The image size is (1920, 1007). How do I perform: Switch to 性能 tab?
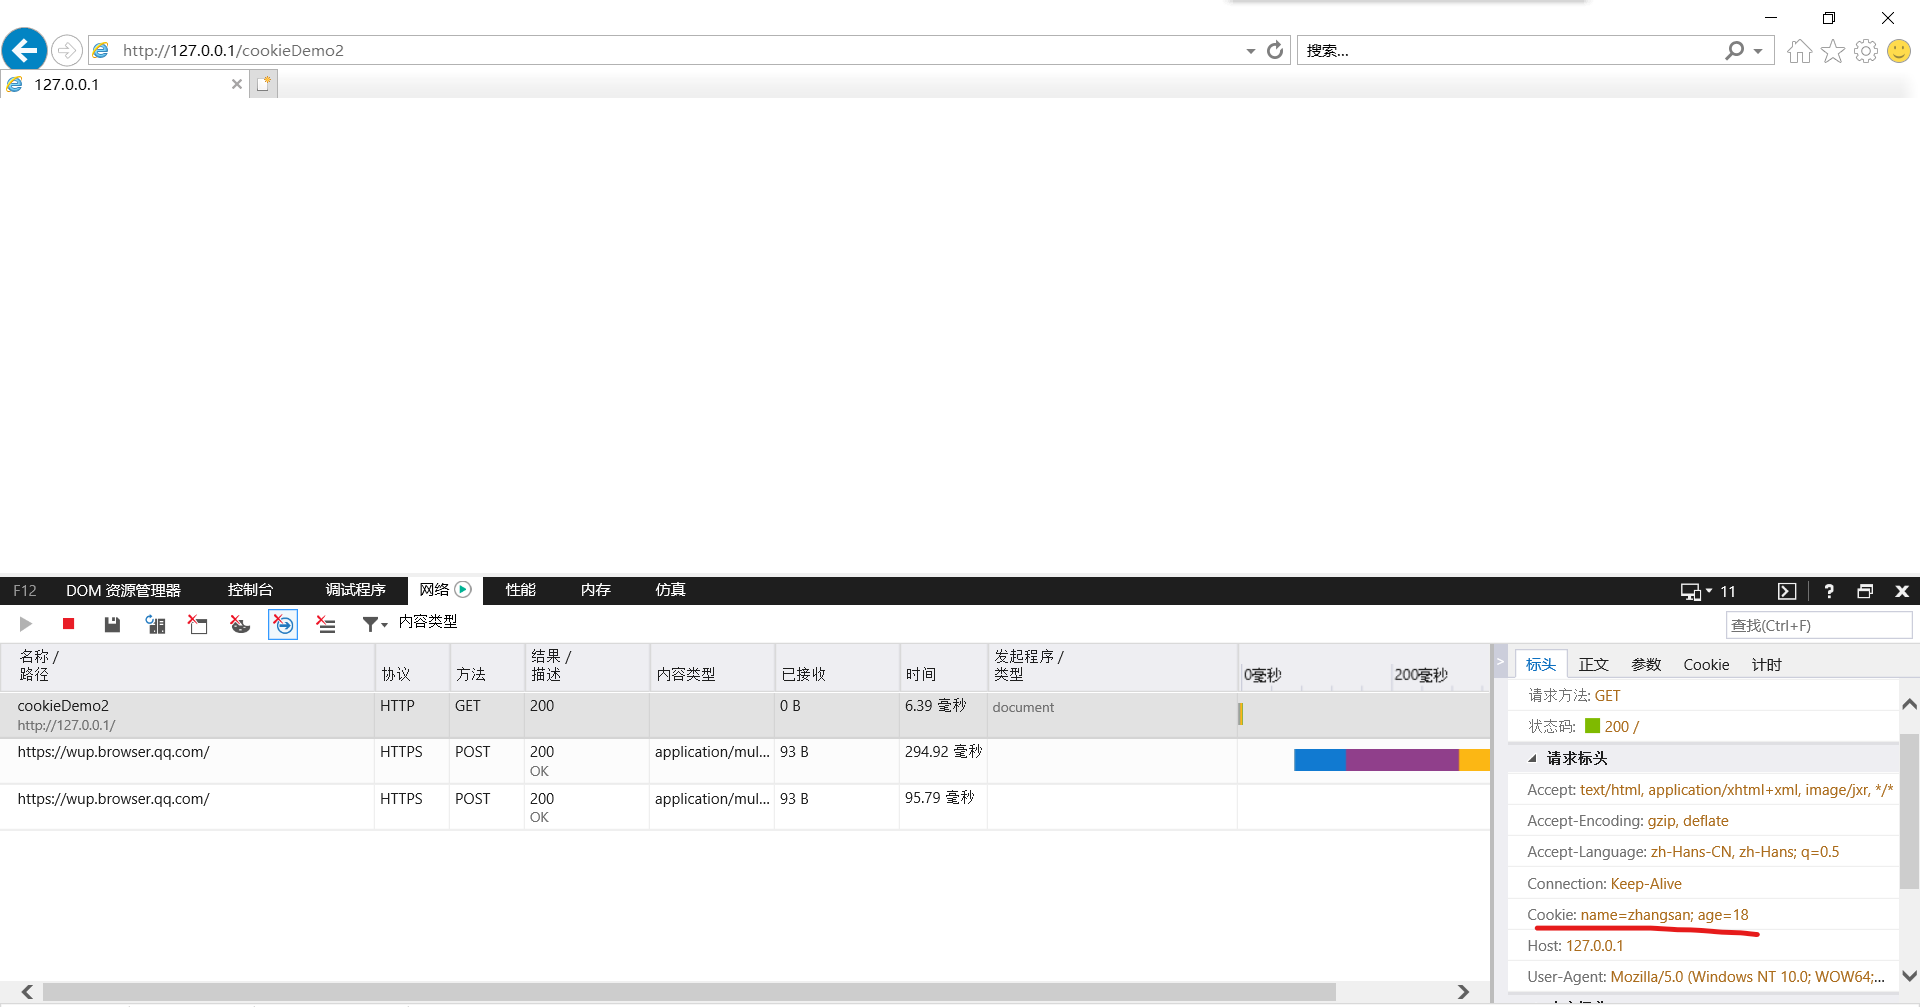click(520, 590)
